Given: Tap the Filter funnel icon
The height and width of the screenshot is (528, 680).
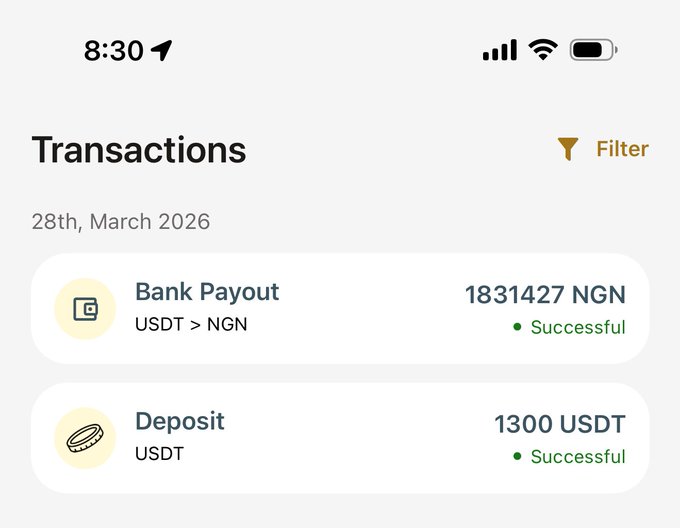Looking at the screenshot, I should (568, 150).
